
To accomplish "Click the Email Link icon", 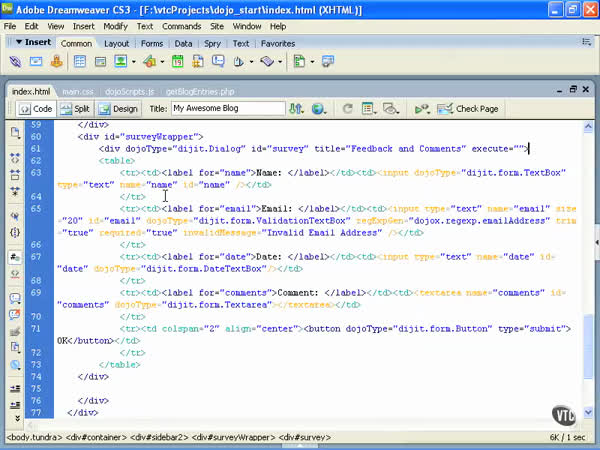I will 36,62.
